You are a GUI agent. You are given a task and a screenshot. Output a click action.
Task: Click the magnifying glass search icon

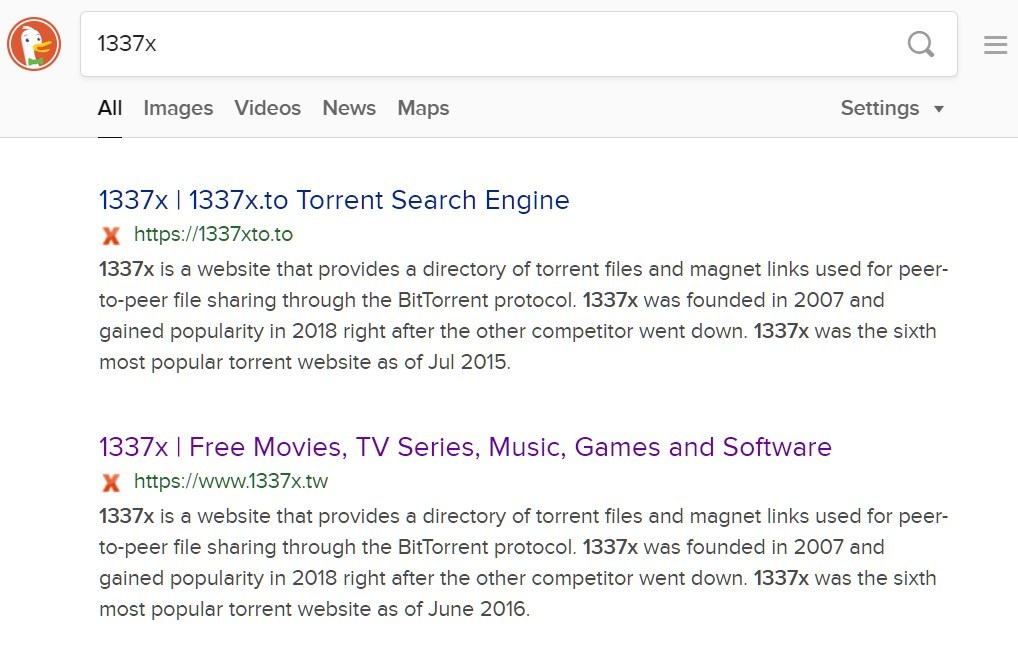pyautogui.click(x=921, y=44)
